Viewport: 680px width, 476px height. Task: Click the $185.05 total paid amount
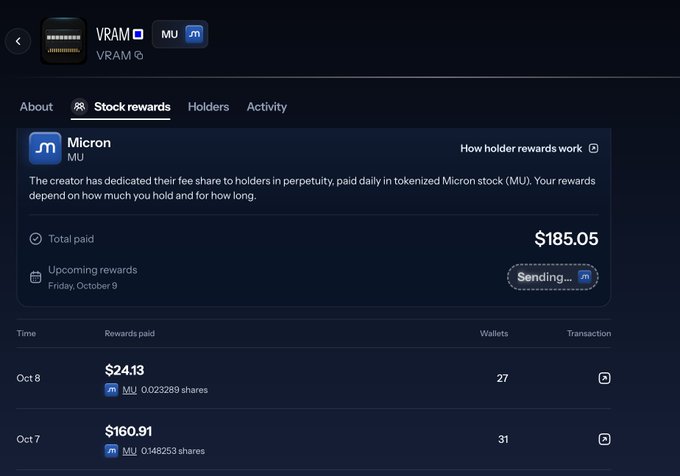tap(566, 239)
